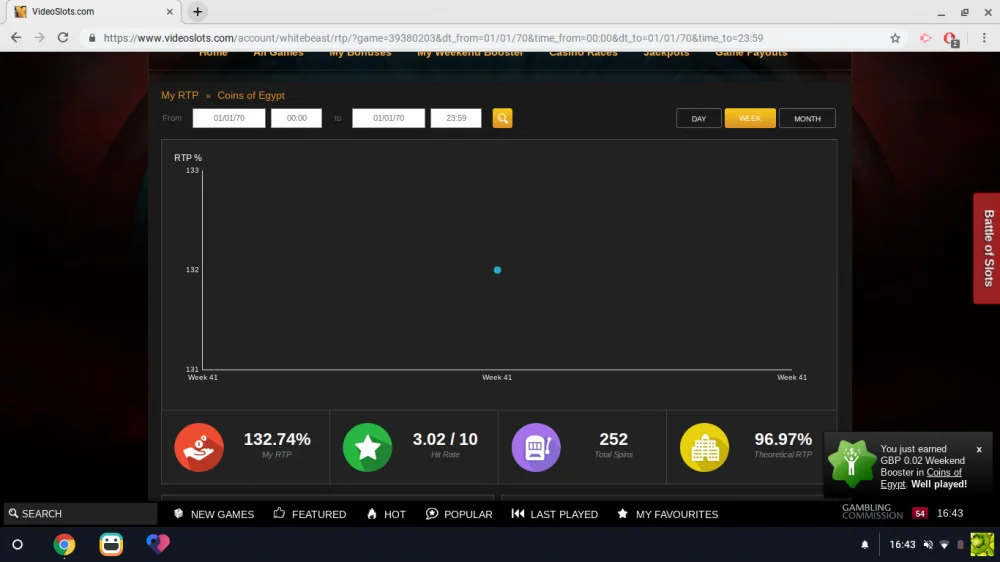
Task: Click the From time field 00:00
Action: (x=297, y=118)
